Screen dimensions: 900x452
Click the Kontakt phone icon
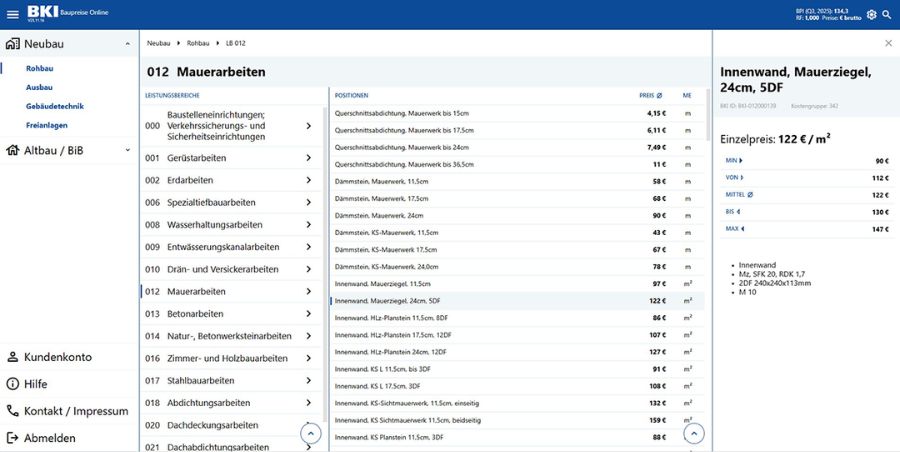[x=13, y=411]
